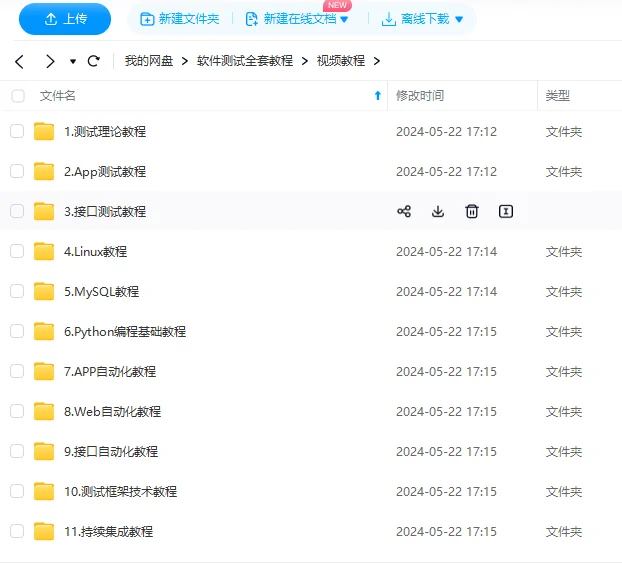
Task: Go forward with the right arrow
Action: [50, 61]
